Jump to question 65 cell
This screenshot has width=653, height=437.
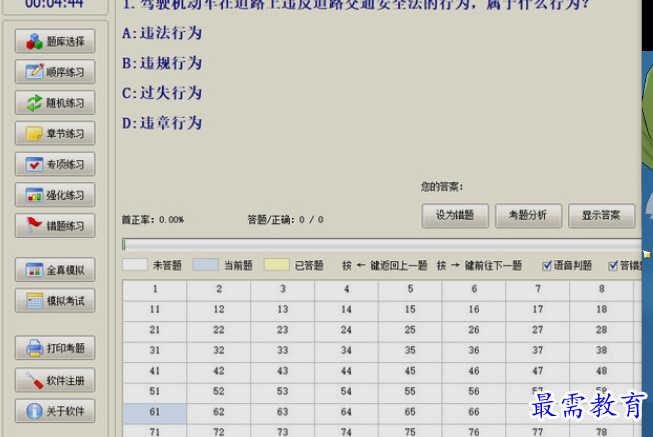(x=410, y=413)
